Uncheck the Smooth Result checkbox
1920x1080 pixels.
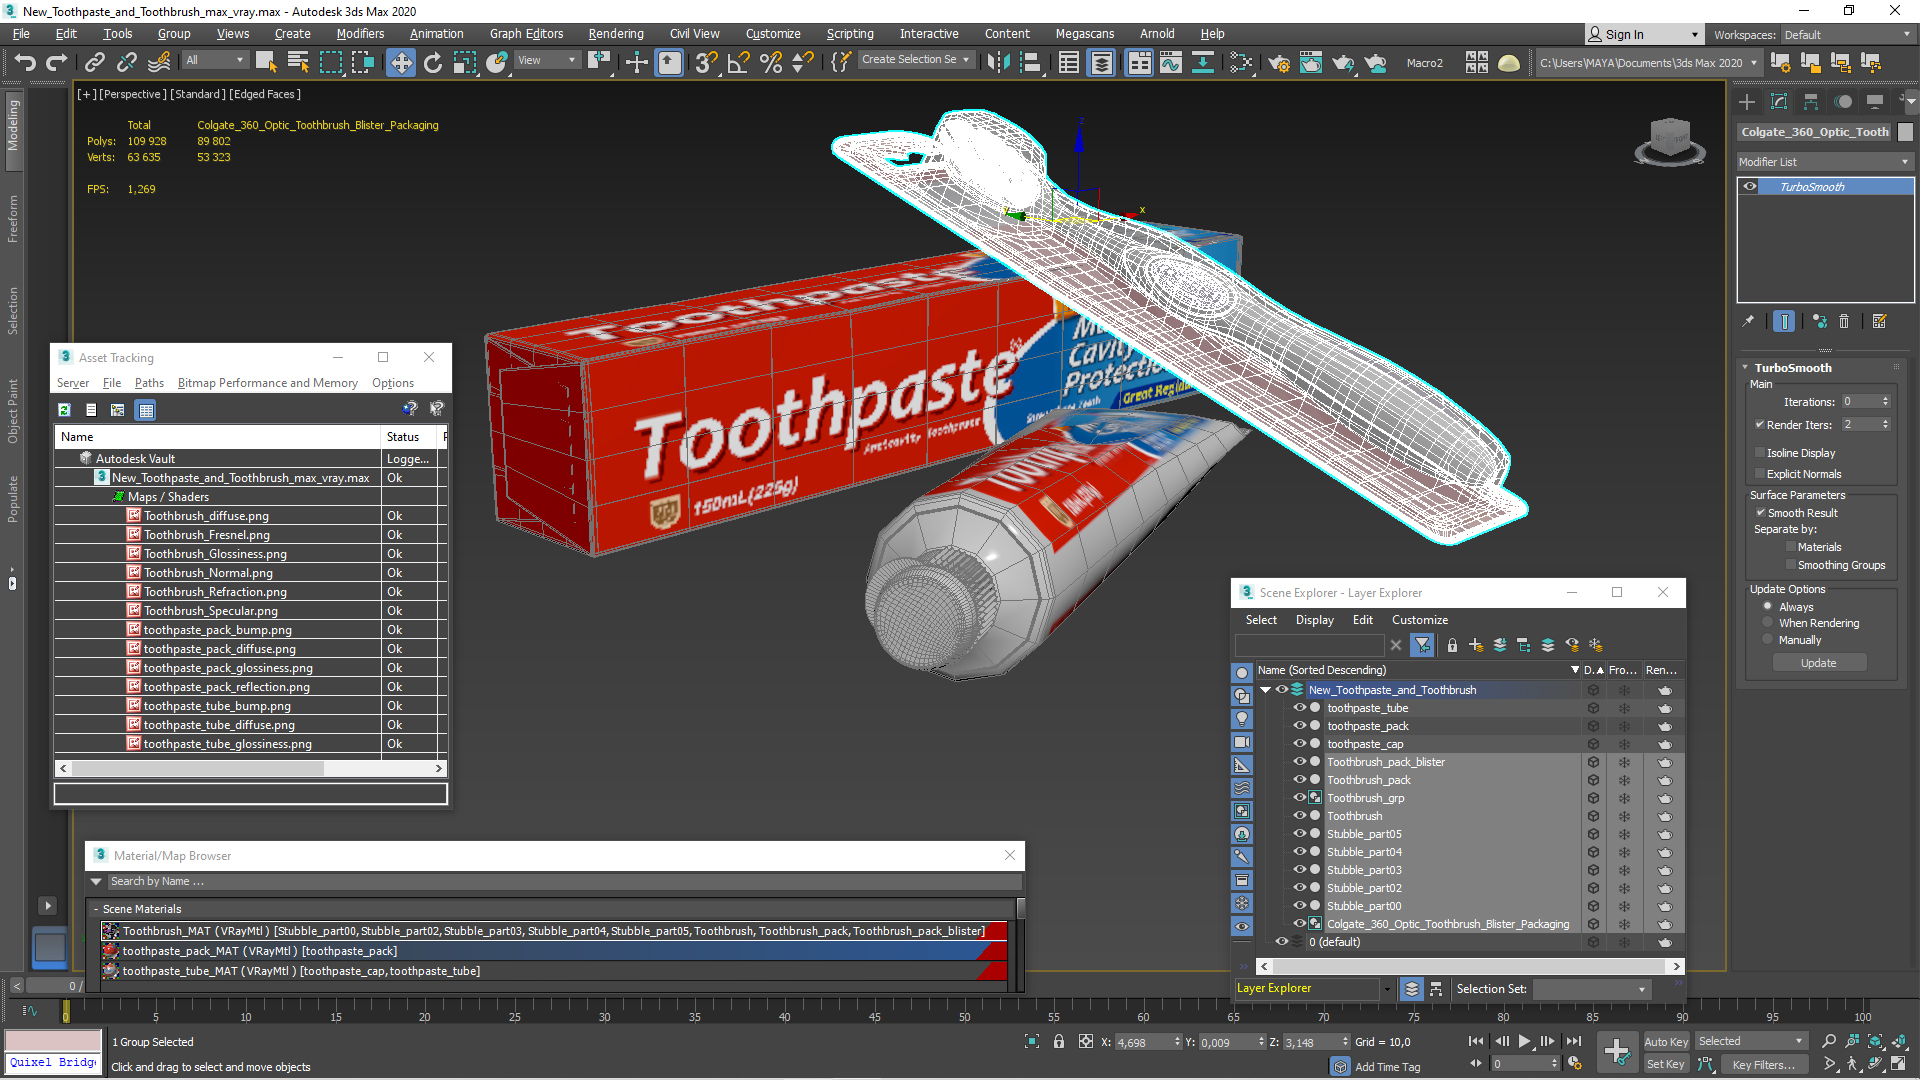(1761, 513)
